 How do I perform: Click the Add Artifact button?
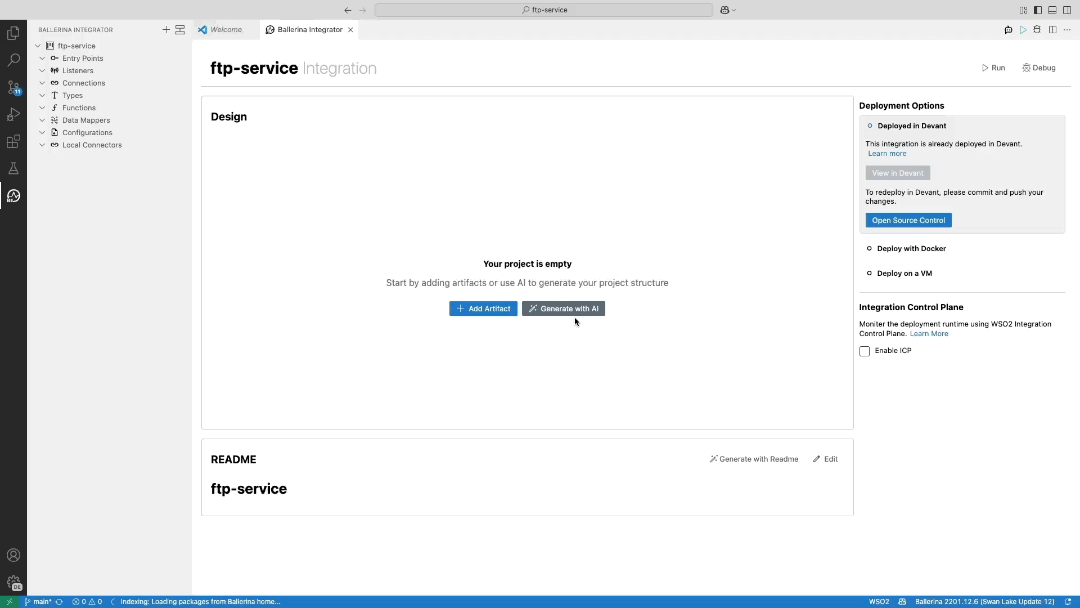pos(483,308)
